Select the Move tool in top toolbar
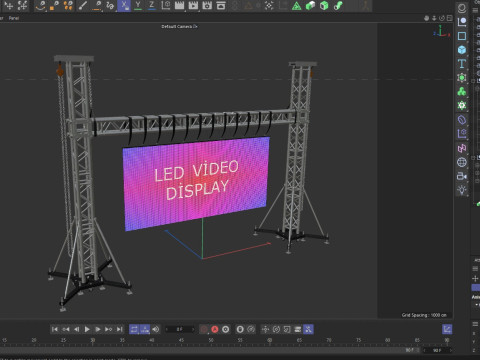This screenshot has width=480, height=360. (9, 5)
